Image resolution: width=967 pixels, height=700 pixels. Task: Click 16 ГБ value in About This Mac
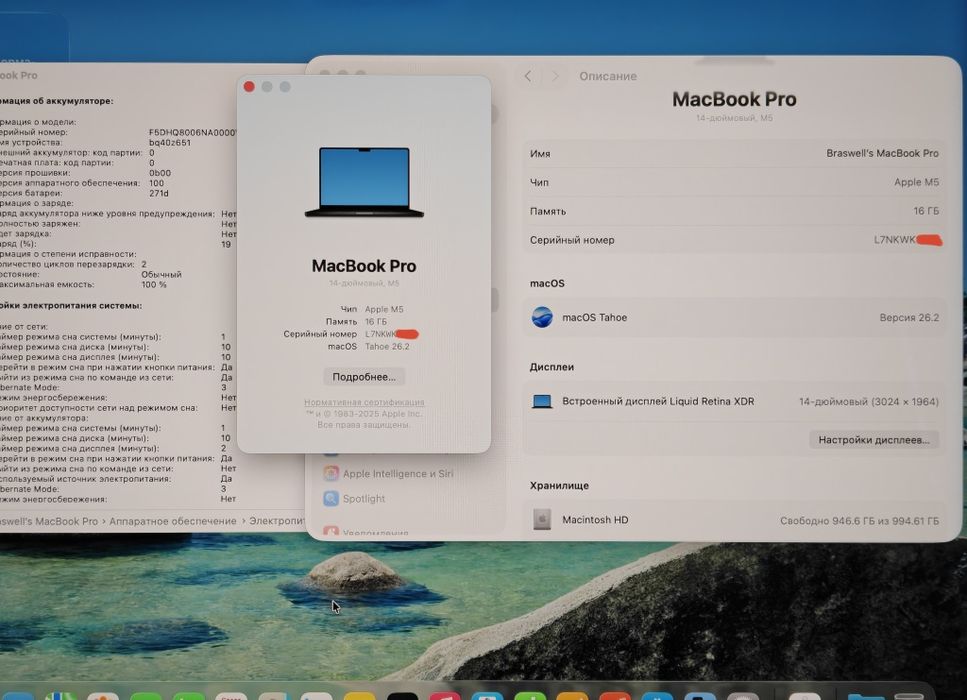(376, 322)
